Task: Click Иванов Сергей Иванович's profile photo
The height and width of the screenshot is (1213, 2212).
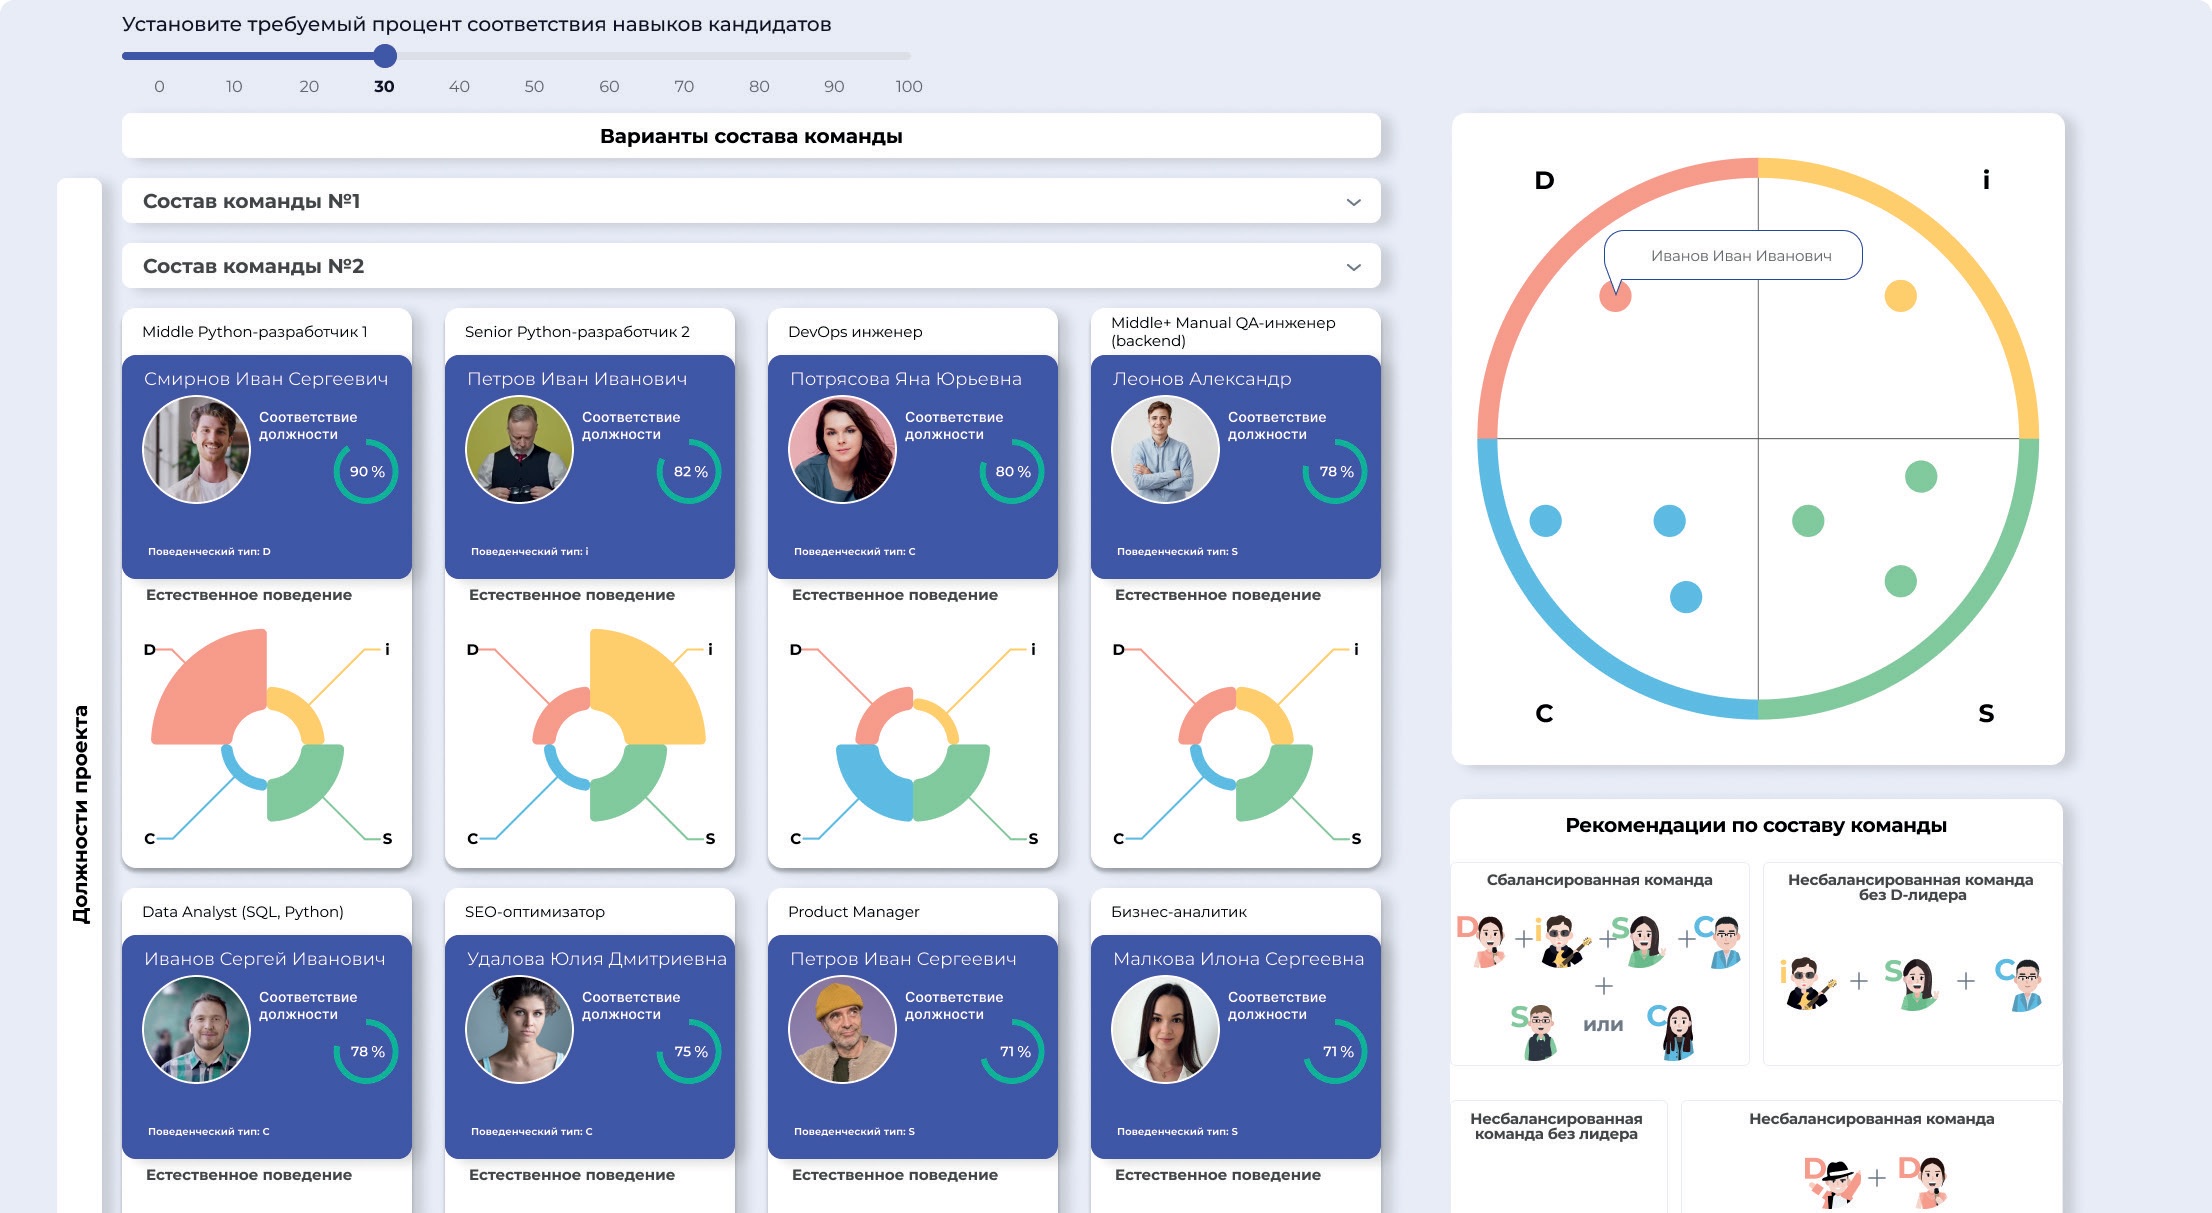Action: coord(196,1030)
